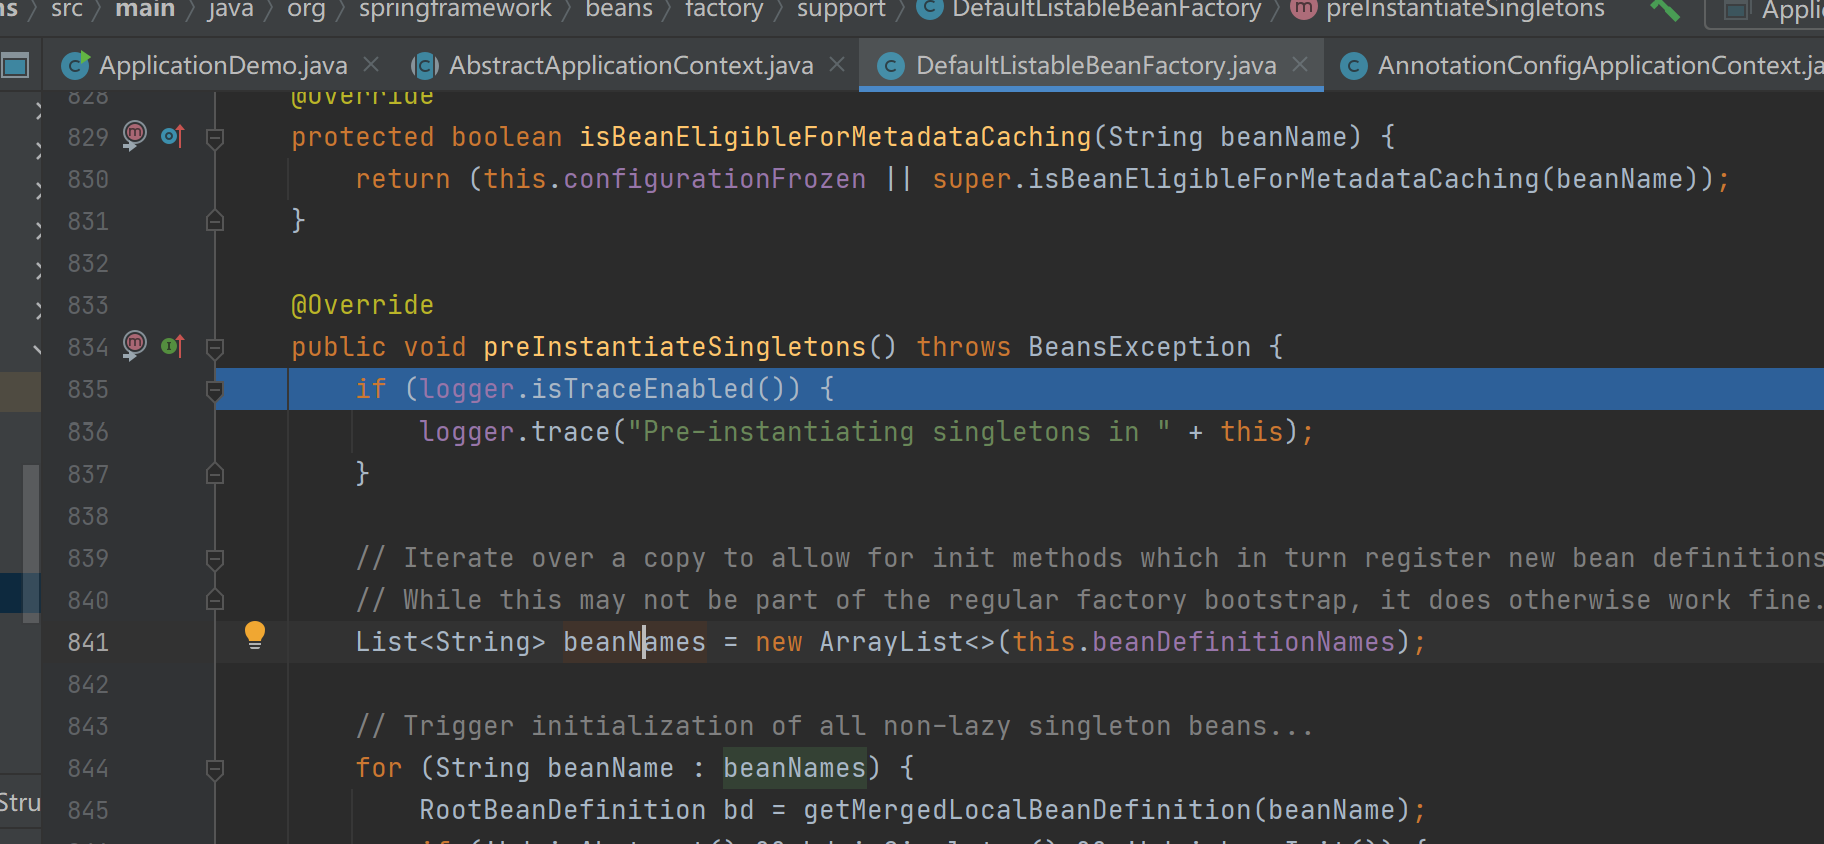Close the AbstractApplicationContext.java tab
Screen dimensions: 1824x844
tap(837, 64)
